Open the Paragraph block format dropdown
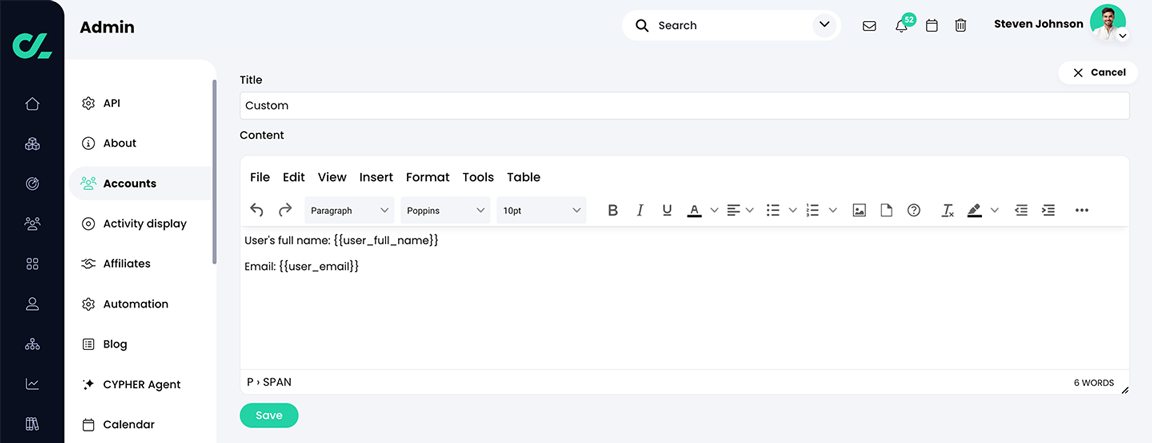 349,210
